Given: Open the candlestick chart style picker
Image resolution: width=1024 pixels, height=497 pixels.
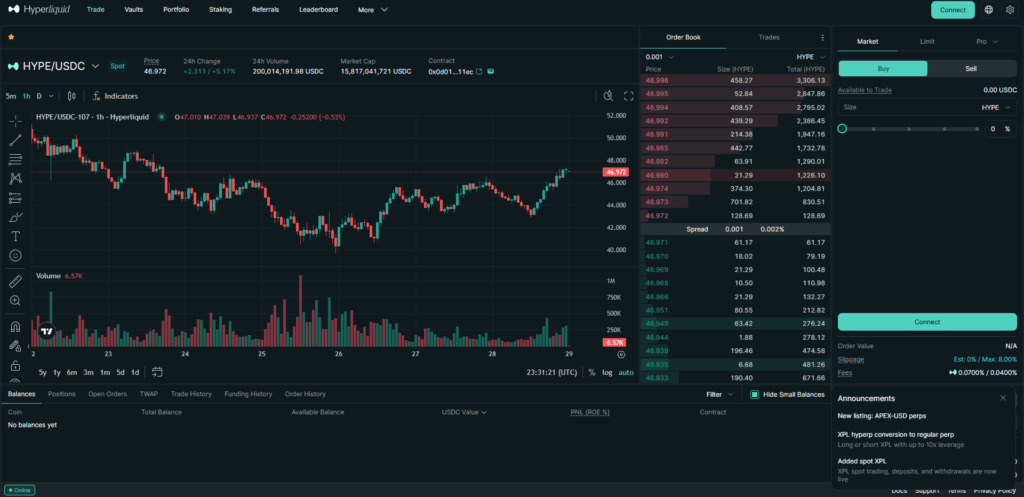Looking at the screenshot, I should (x=72, y=96).
